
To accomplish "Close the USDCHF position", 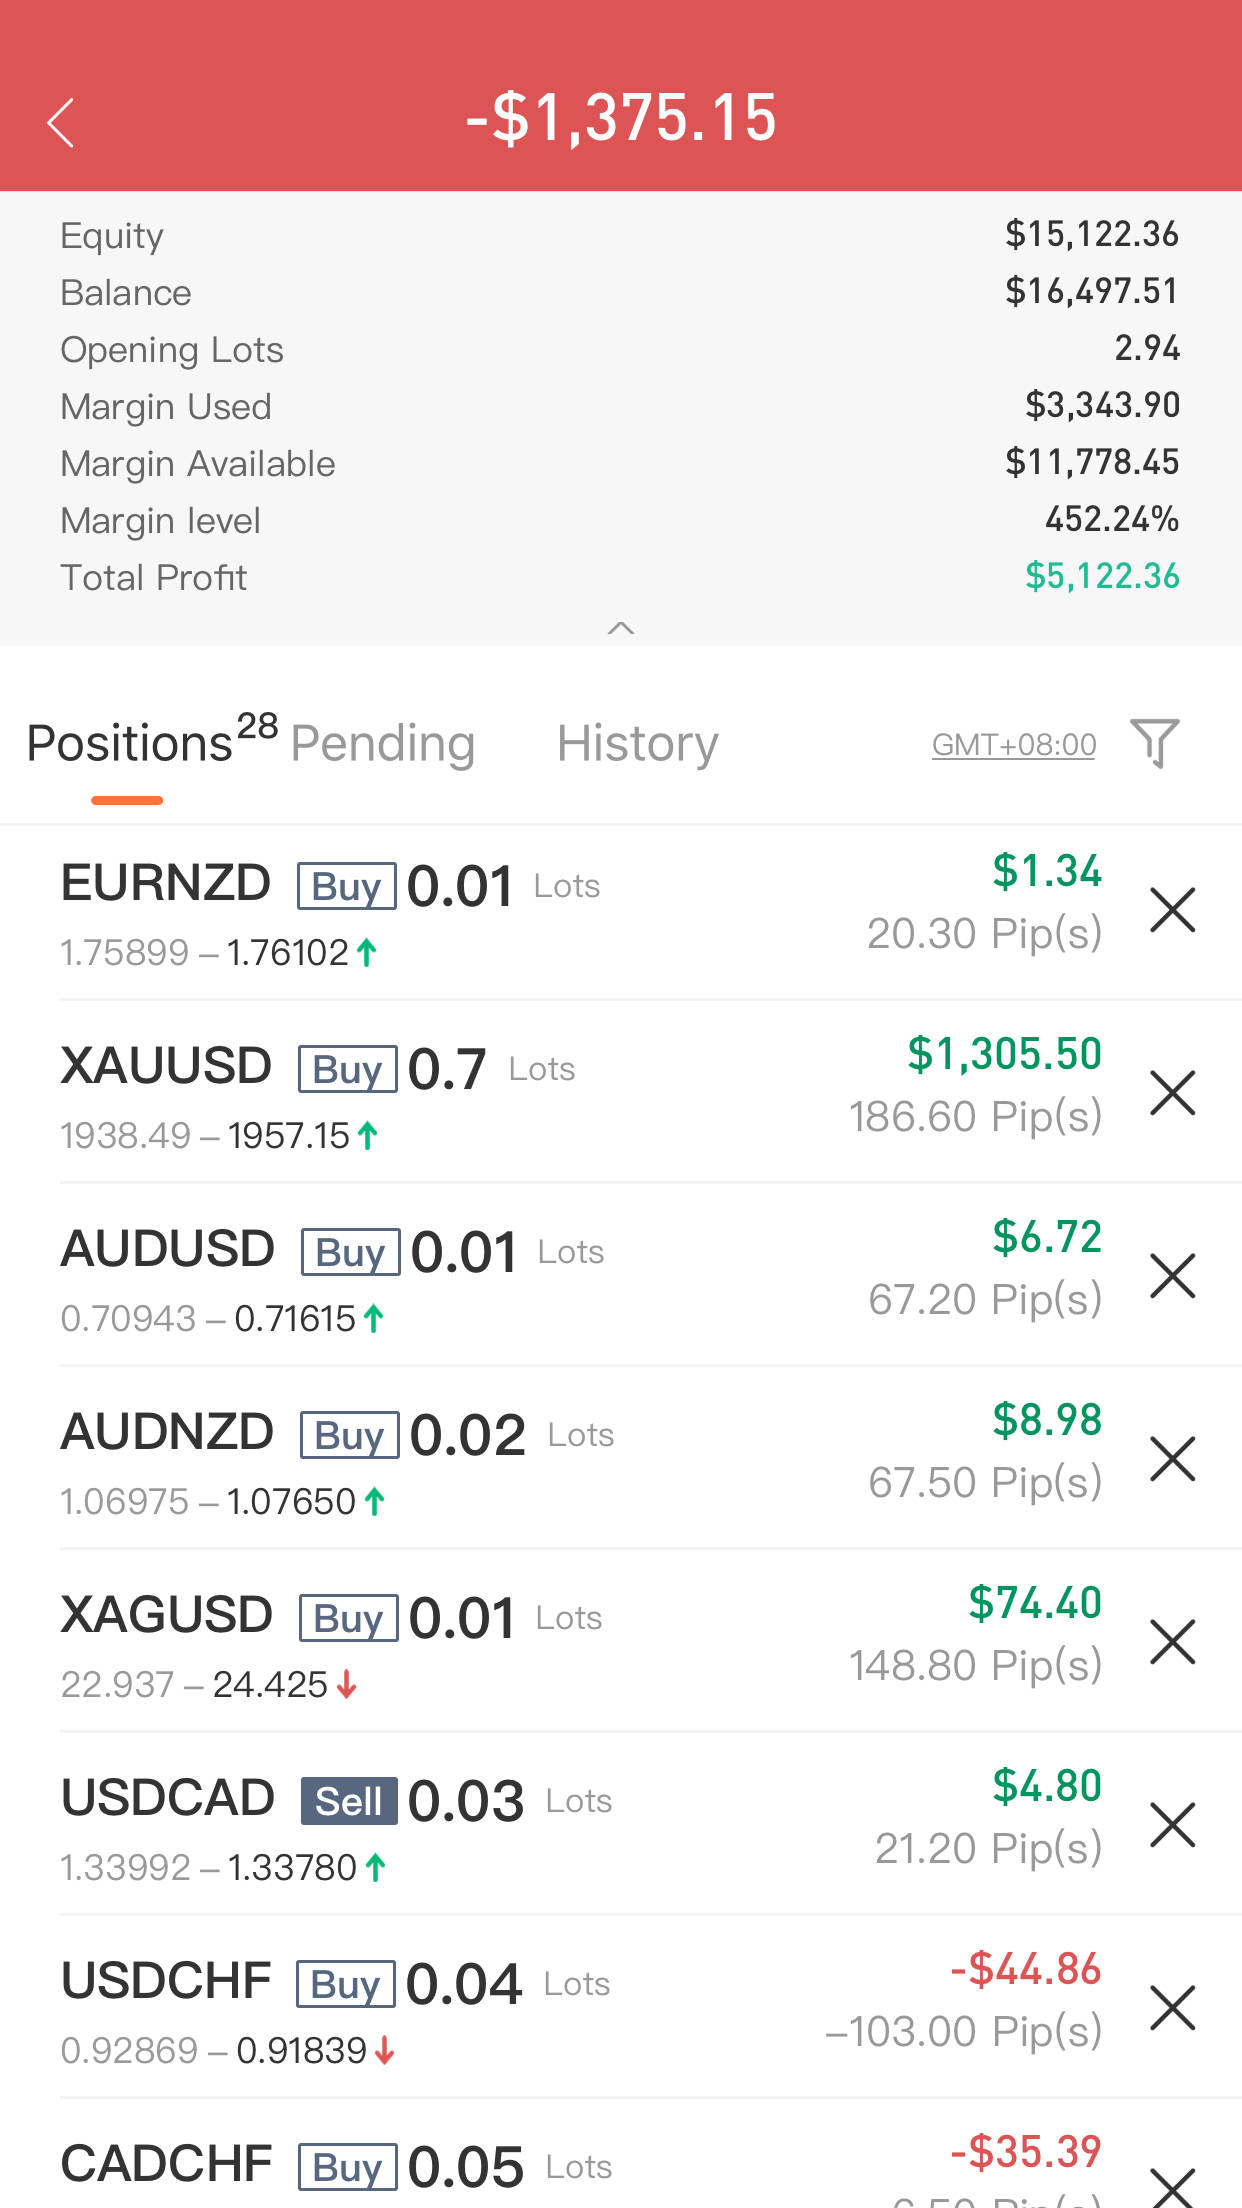I will tap(1172, 2008).
